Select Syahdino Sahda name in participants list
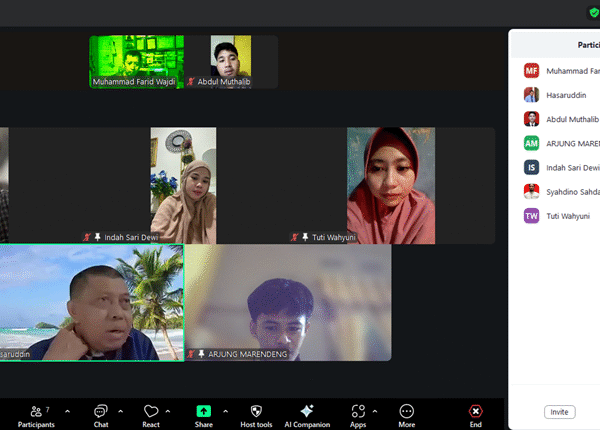This screenshot has height=430, width=600. point(573,192)
